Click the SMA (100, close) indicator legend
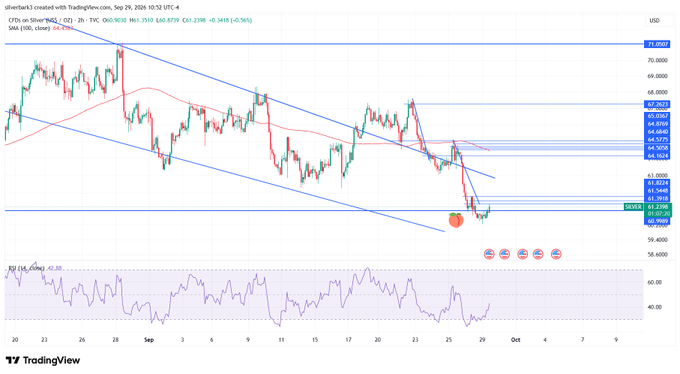Screen dimensions: 680x374 click(x=29, y=28)
